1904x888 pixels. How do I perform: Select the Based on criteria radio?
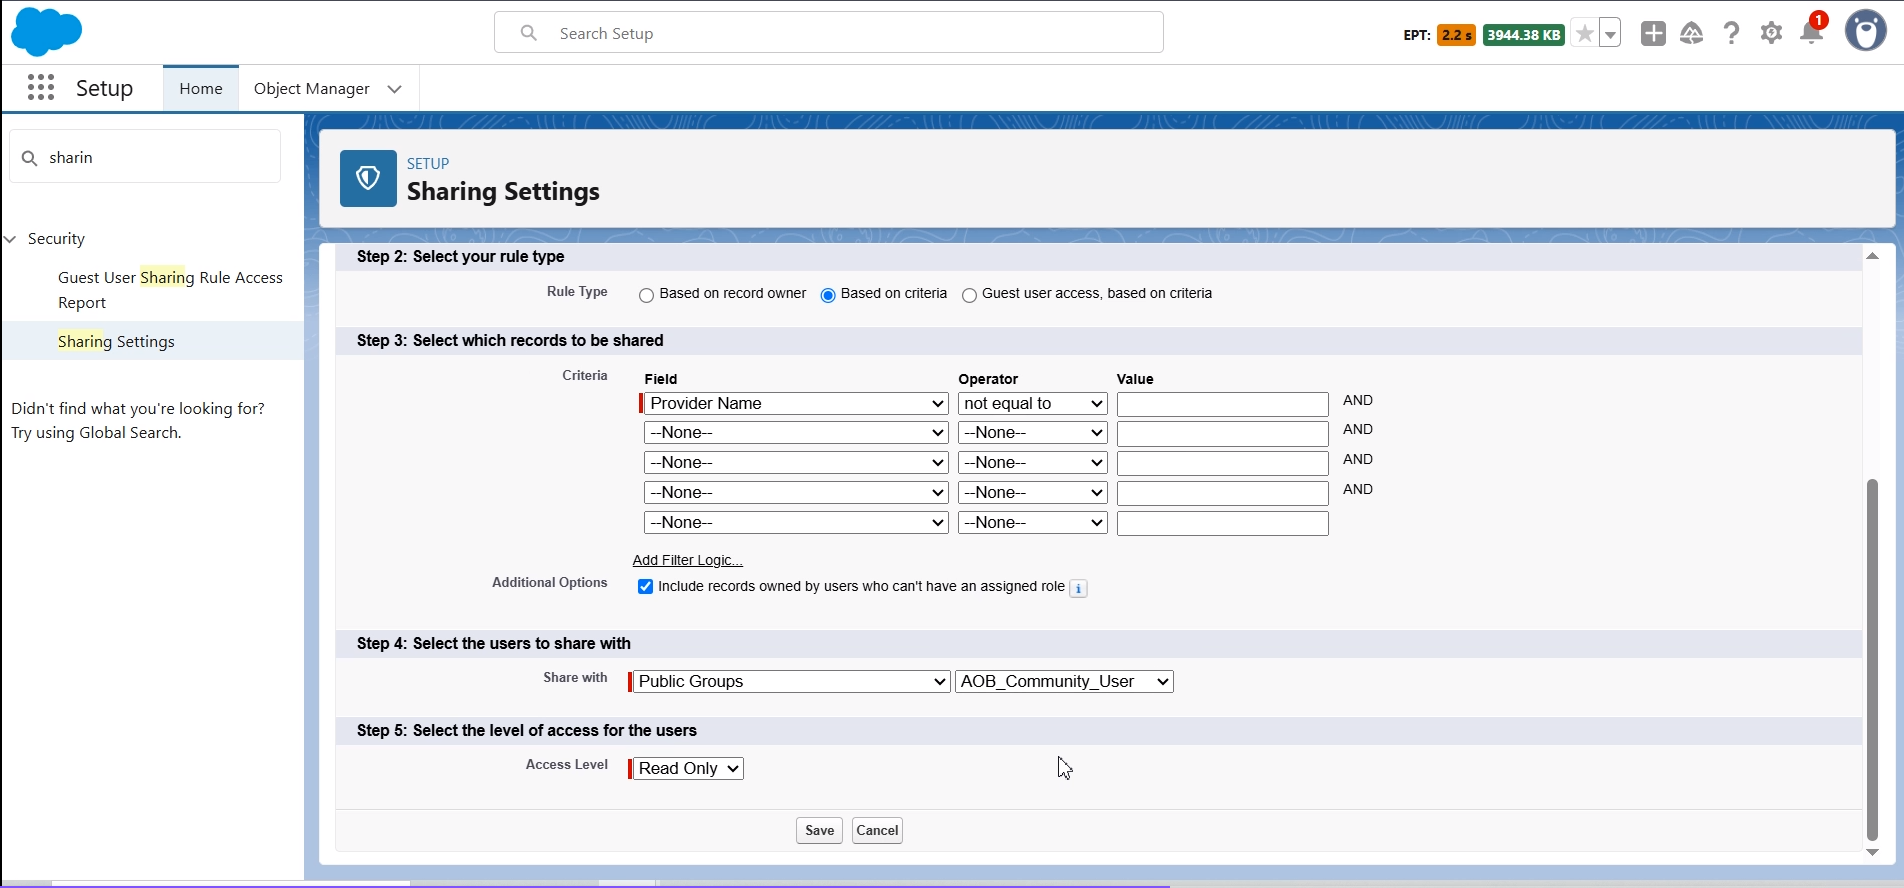tap(828, 295)
